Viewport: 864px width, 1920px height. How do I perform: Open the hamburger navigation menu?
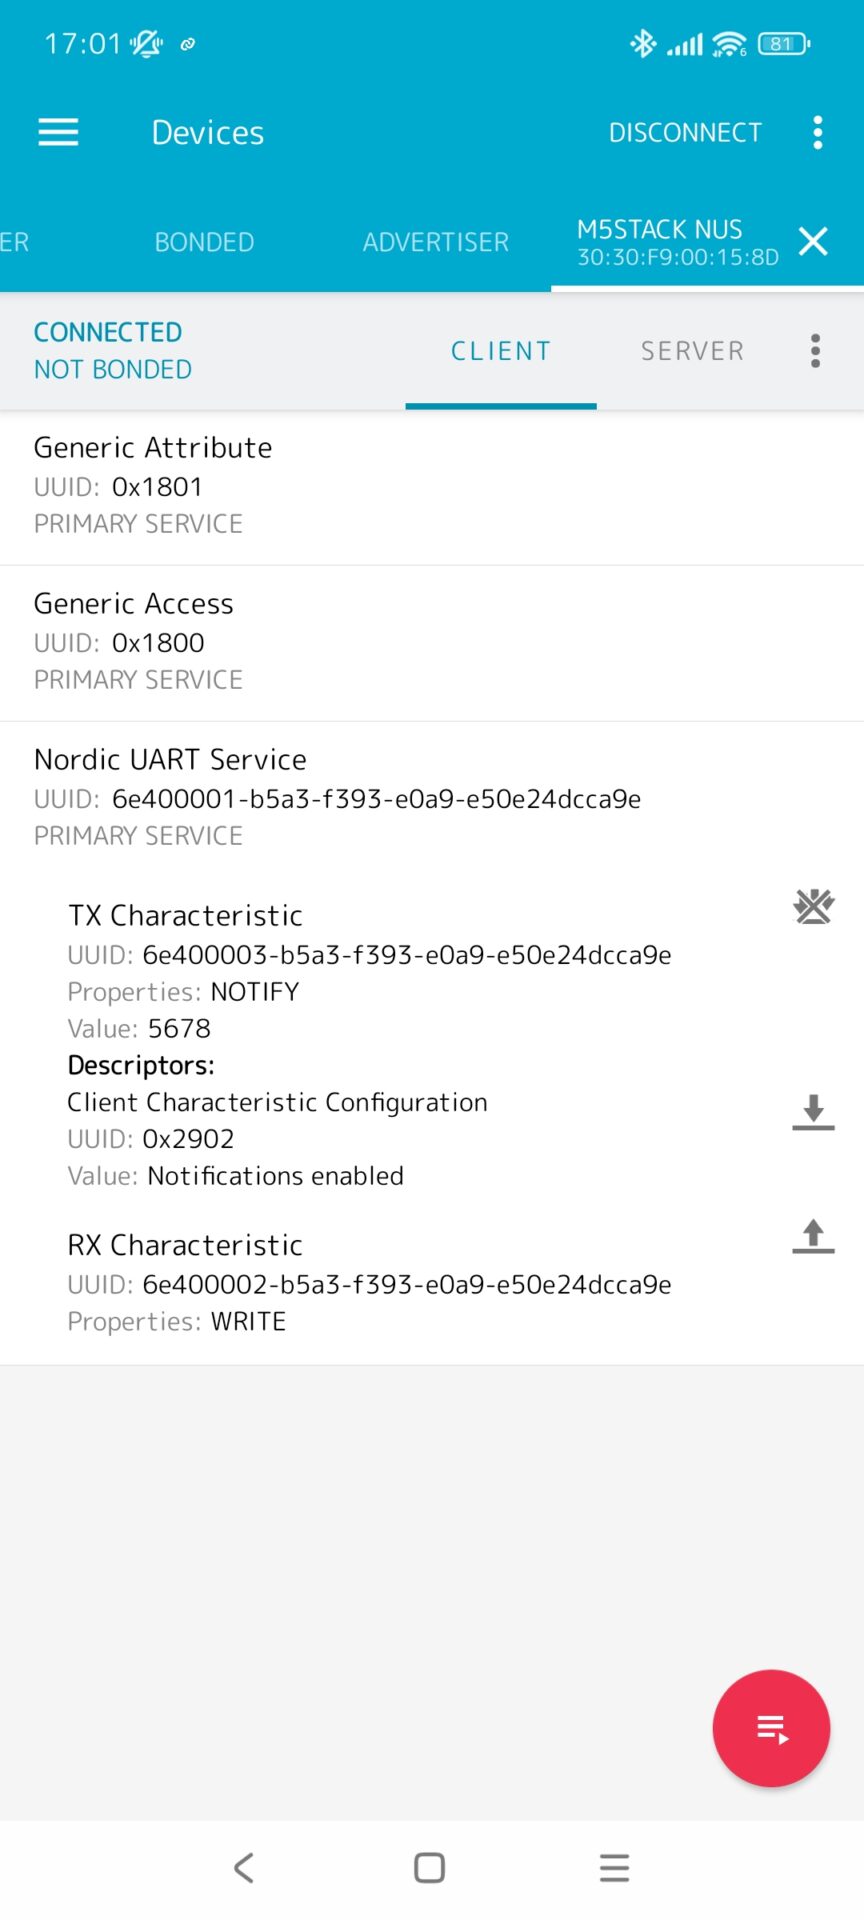(58, 132)
